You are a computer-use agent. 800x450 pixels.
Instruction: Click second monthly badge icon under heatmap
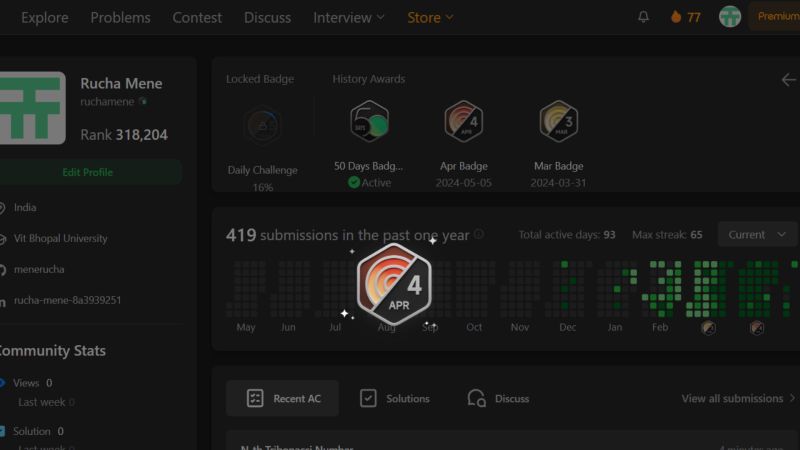coord(757,328)
